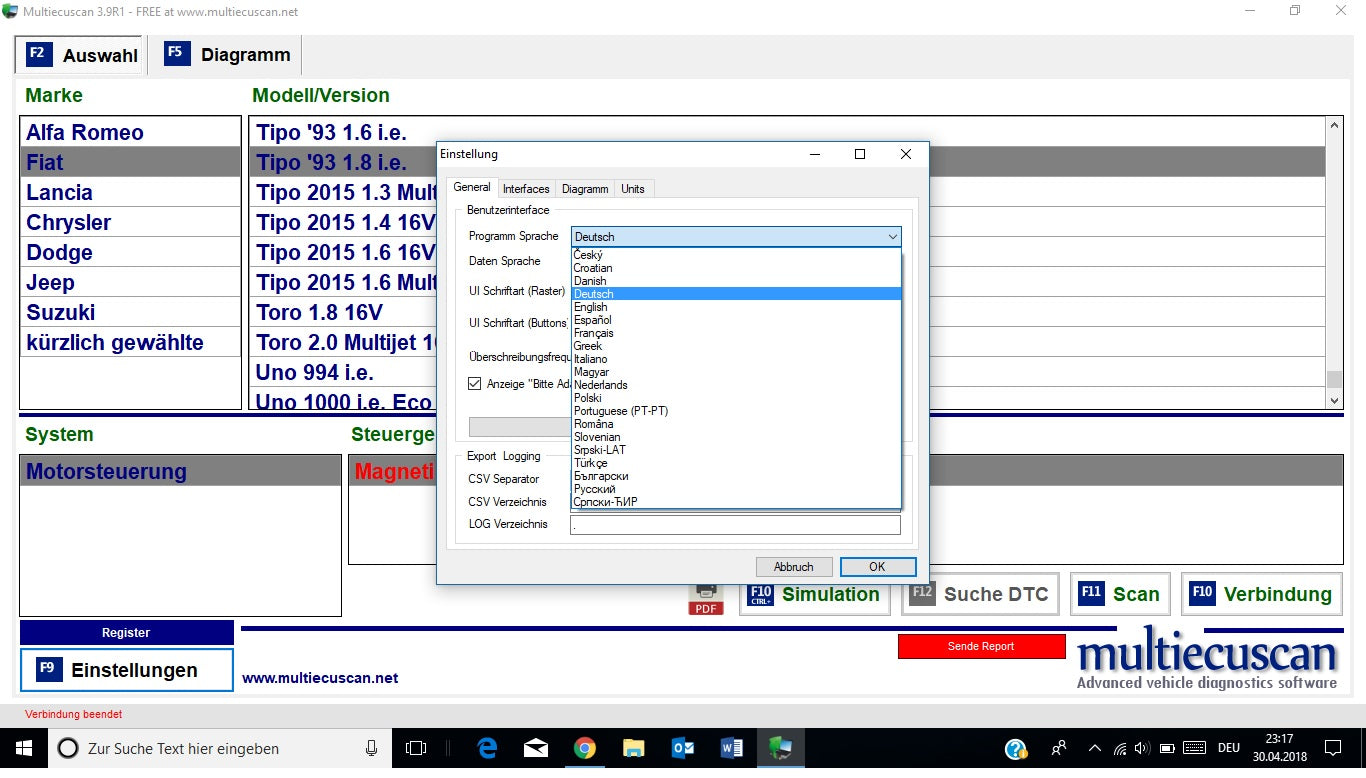Image resolution: width=1366 pixels, height=778 pixels.
Task: Click the Edge browser taskbar icon
Action: point(488,748)
